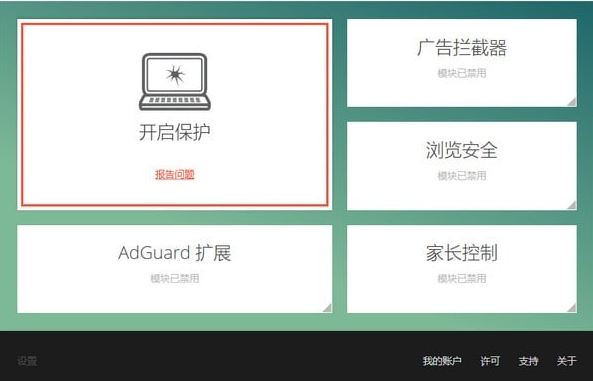Open the 浏览安全 browsing security tile
The height and width of the screenshot is (381, 593).
tap(462, 166)
